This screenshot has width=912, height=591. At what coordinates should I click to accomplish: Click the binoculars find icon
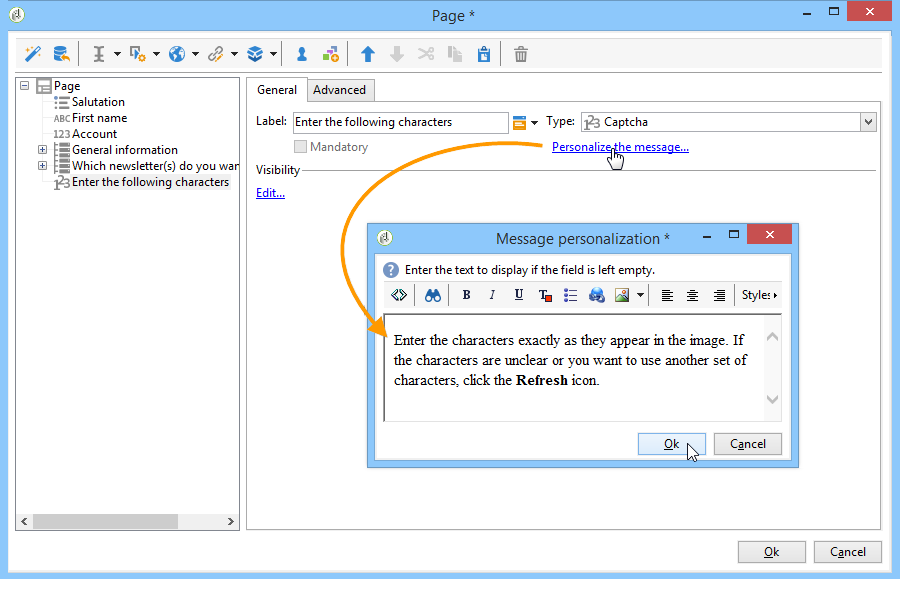click(x=432, y=296)
